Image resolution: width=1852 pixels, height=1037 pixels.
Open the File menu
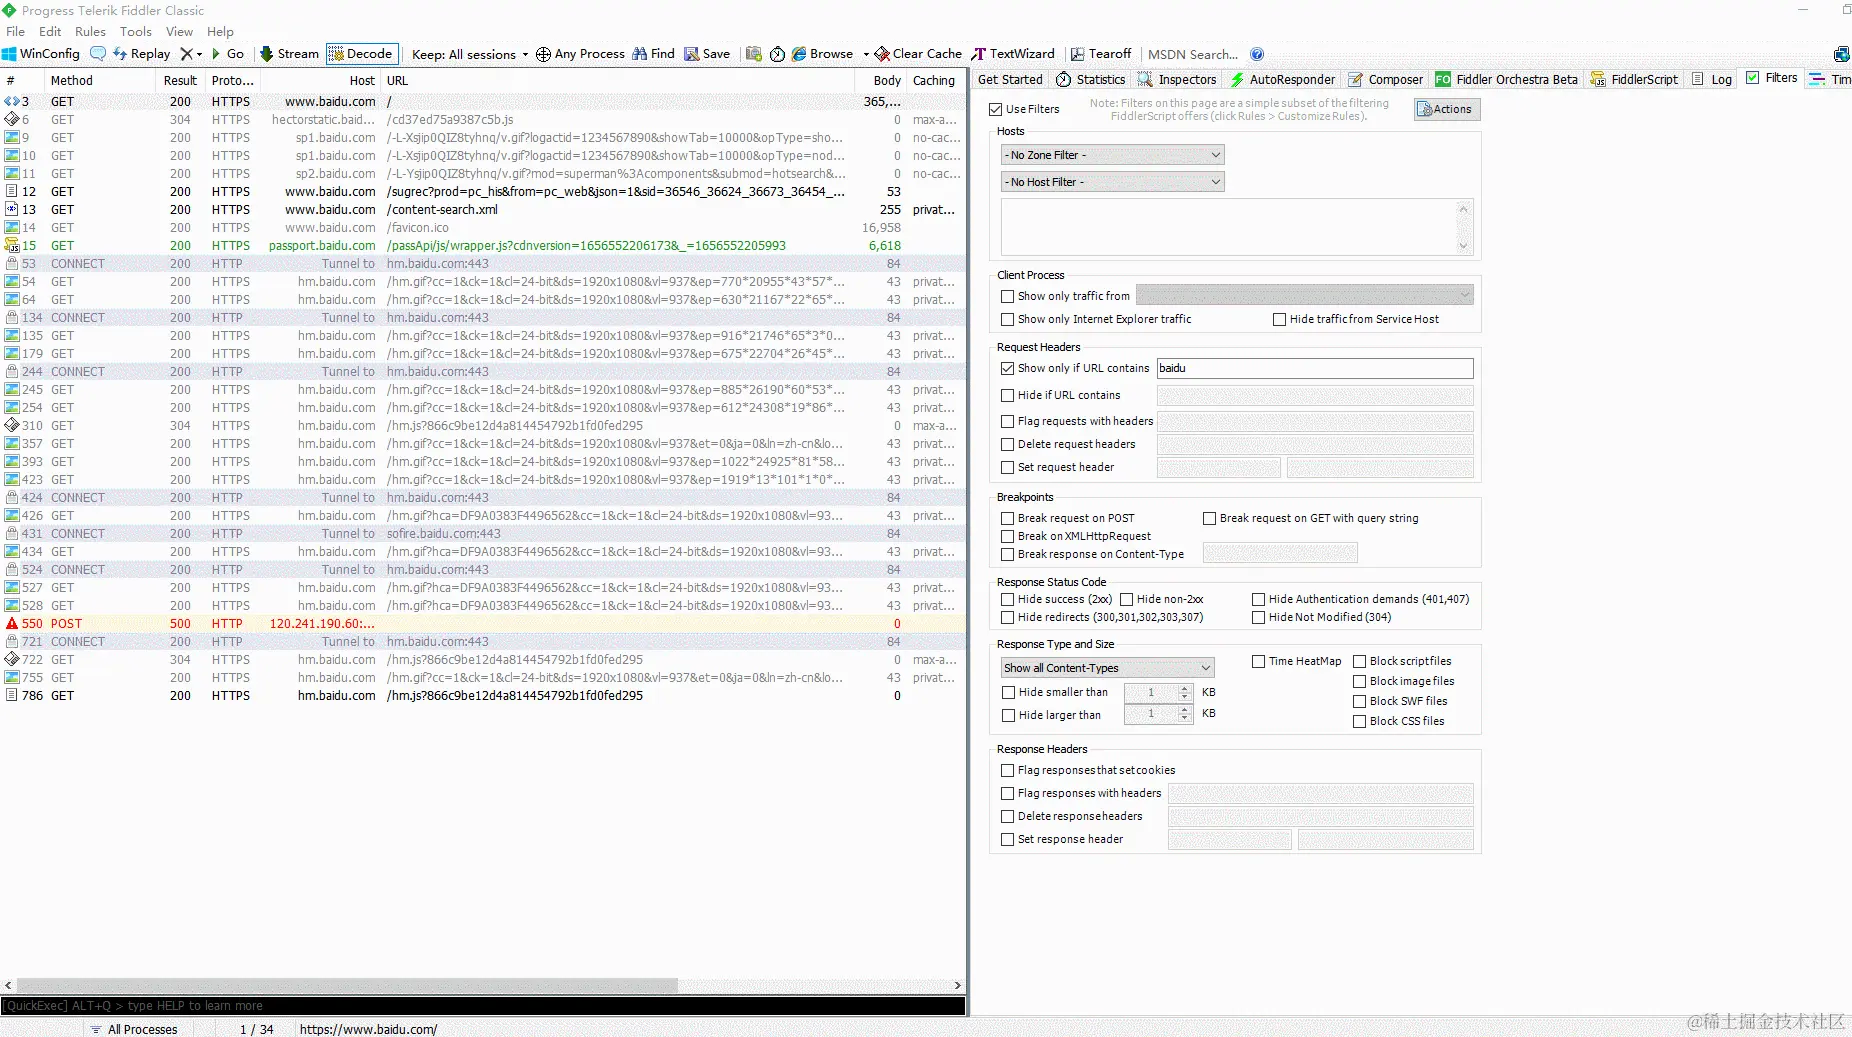pos(15,31)
